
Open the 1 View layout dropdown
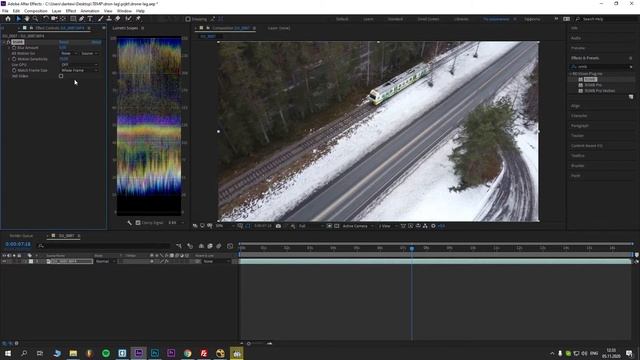387,226
